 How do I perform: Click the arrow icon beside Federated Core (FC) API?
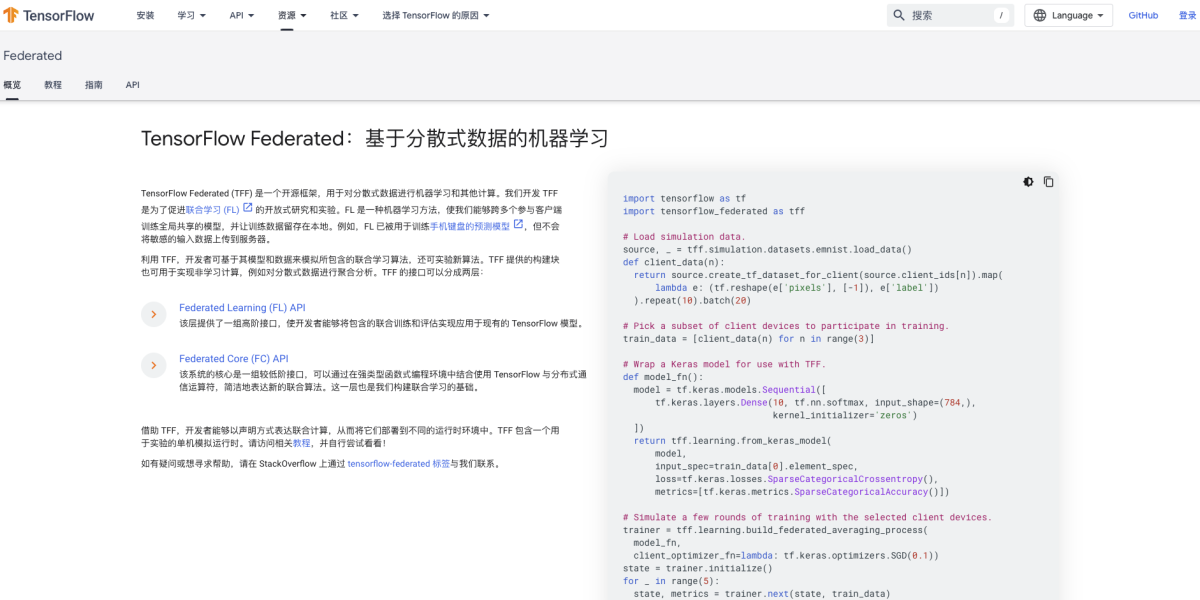tap(153, 364)
